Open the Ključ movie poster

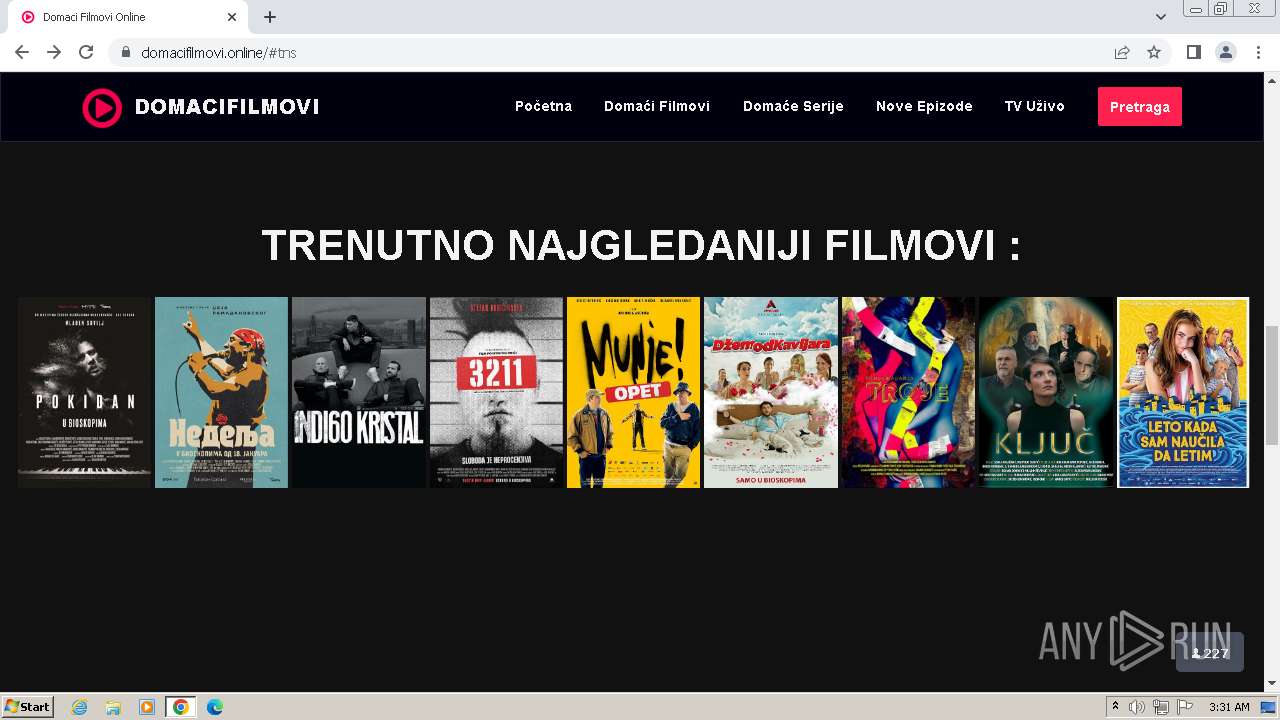click(1046, 392)
